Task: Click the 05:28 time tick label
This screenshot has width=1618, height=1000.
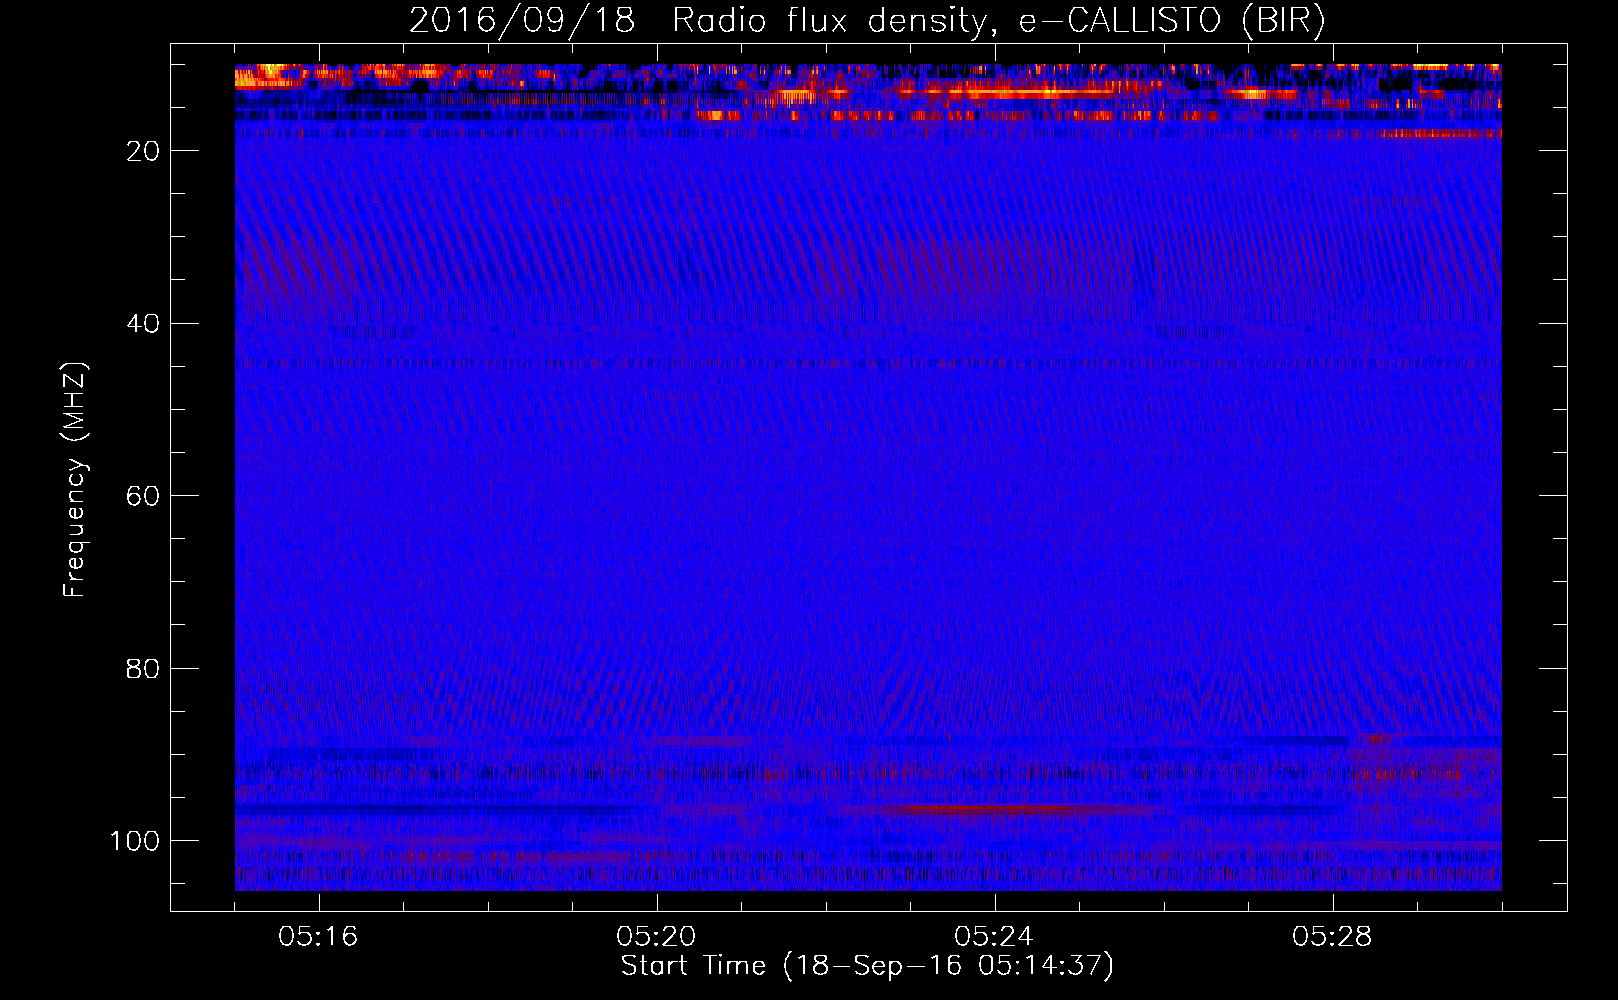Action: pos(1332,937)
